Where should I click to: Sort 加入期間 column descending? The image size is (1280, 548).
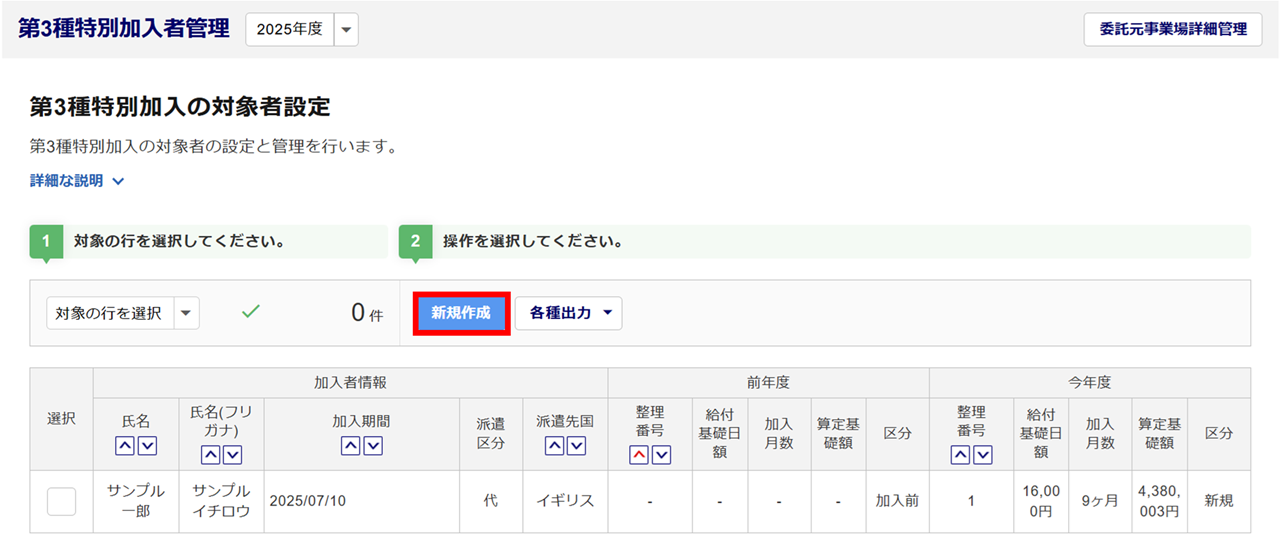(x=373, y=447)
